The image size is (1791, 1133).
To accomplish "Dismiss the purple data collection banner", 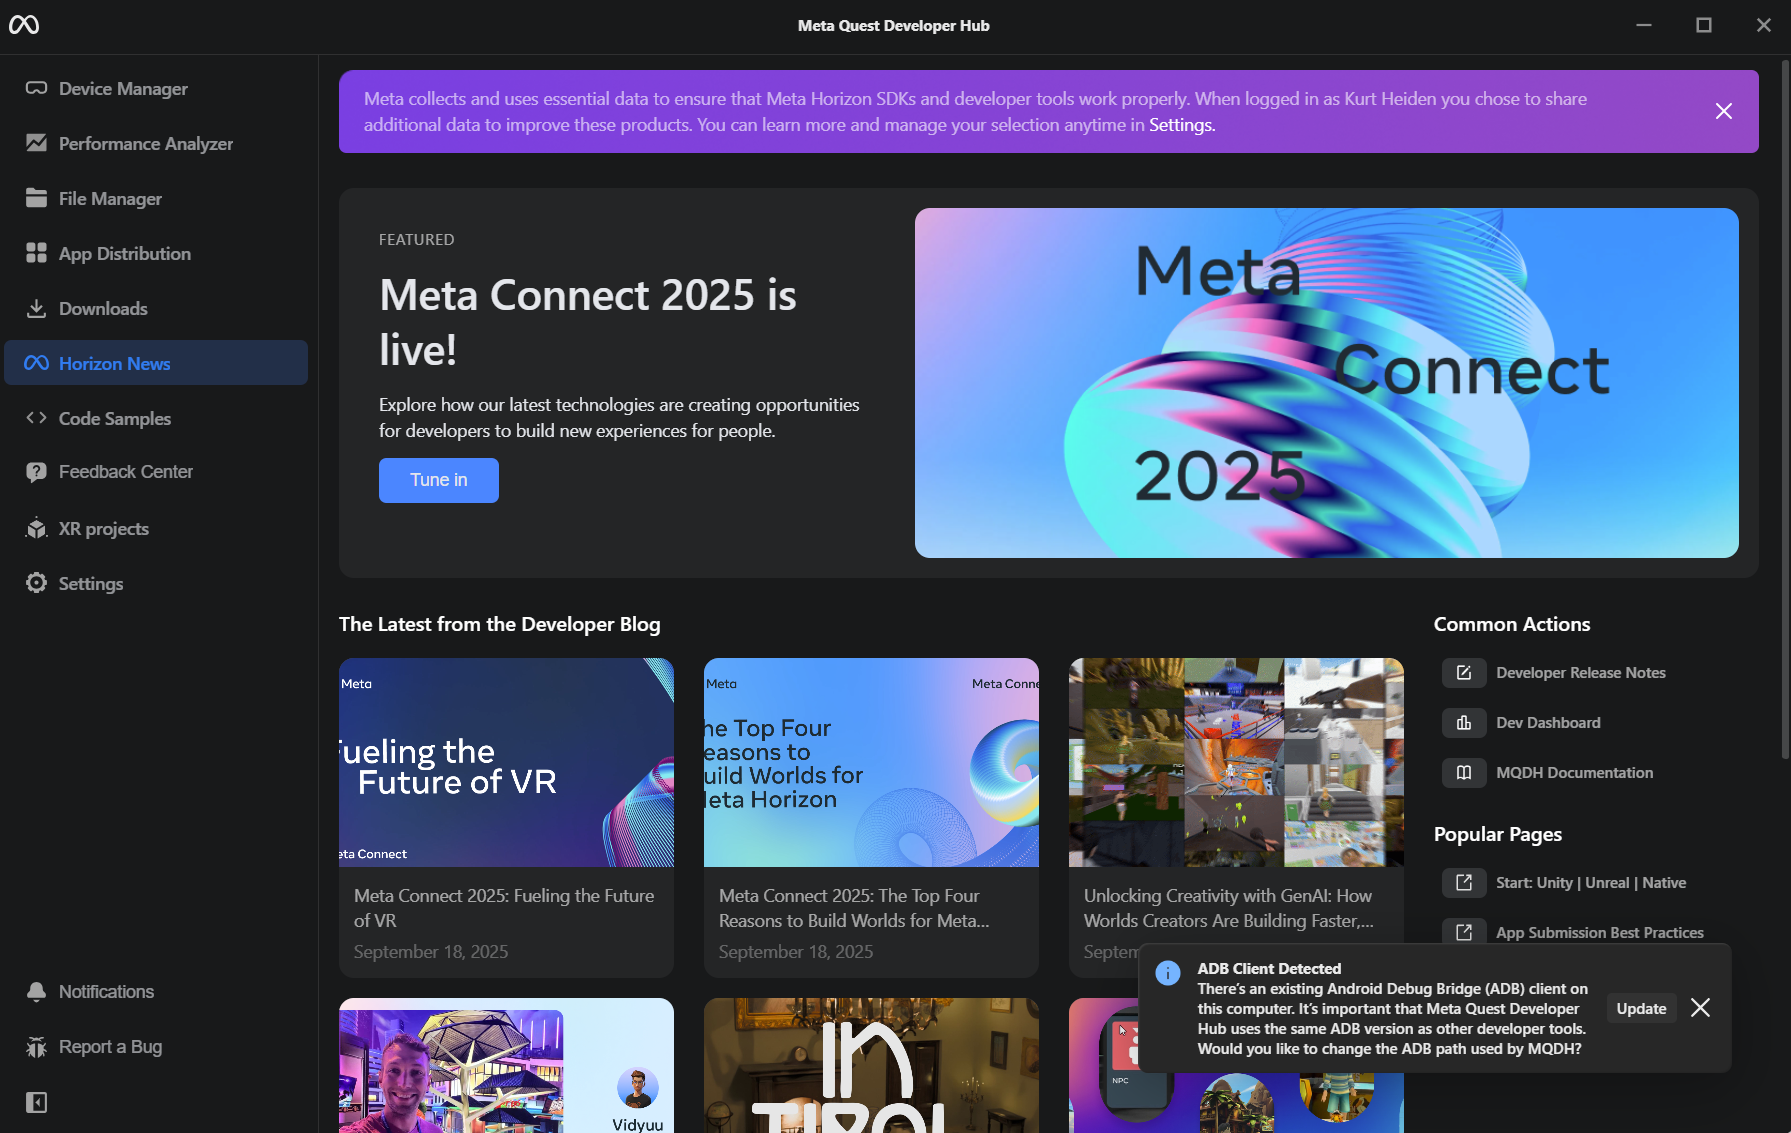I will tap(1724, 111).
